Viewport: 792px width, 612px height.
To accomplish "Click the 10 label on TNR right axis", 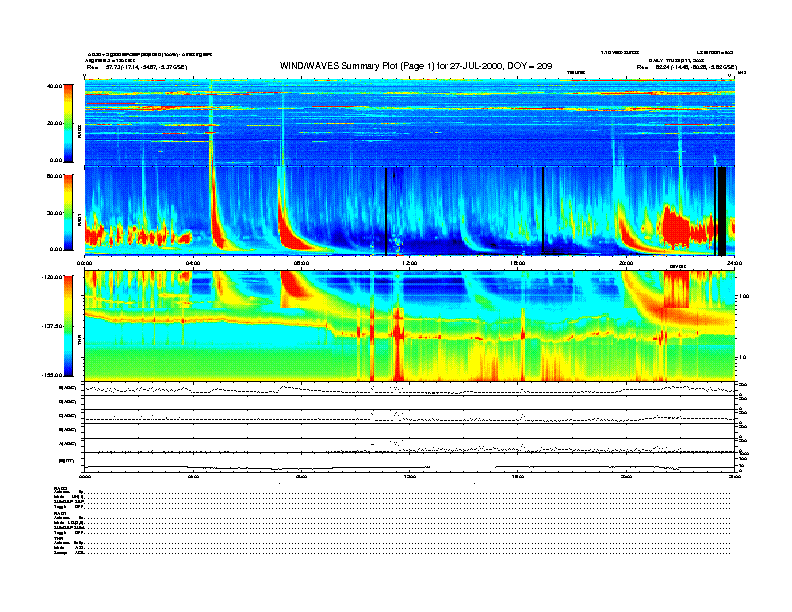I will point(742,358).
